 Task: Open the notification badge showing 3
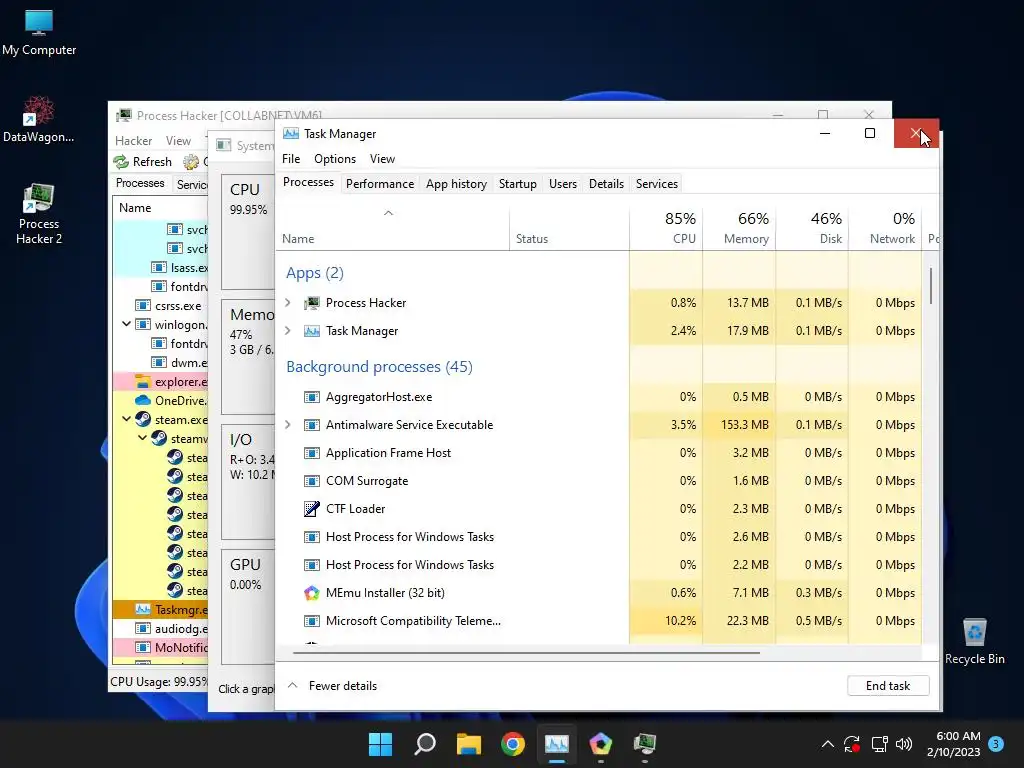[x=996, y=744]
